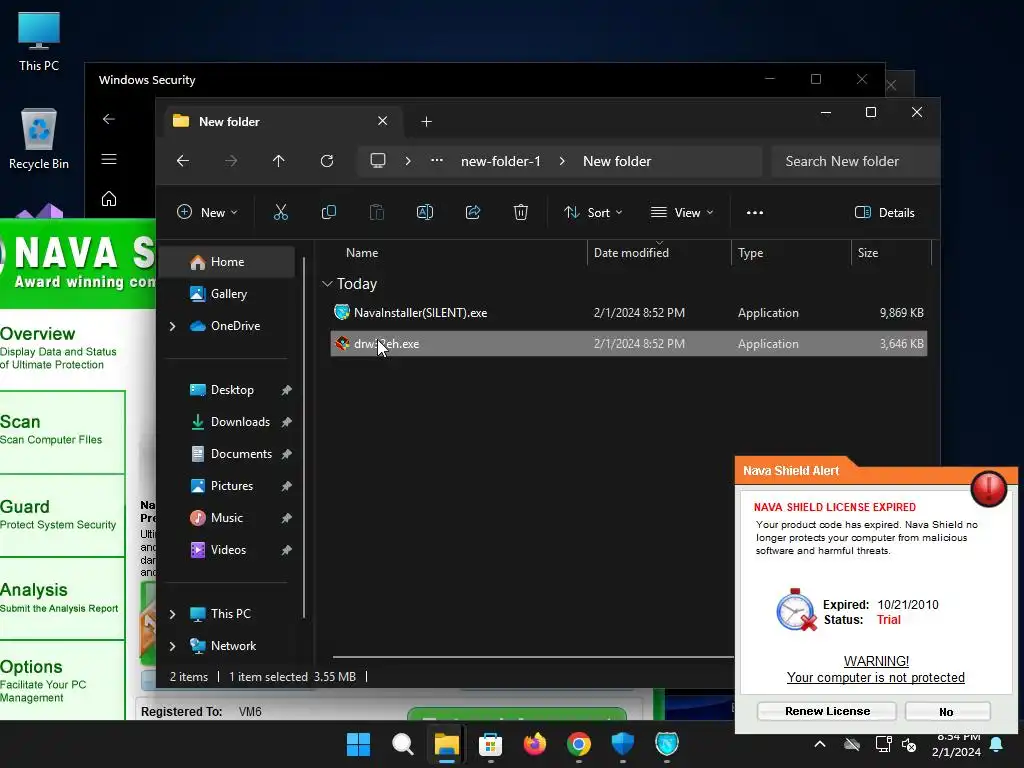Click the muted volume tray icon
Image resolution: width=1024 pixels, height=768 pixels.
pyautogui.click(x=909, y=744)
